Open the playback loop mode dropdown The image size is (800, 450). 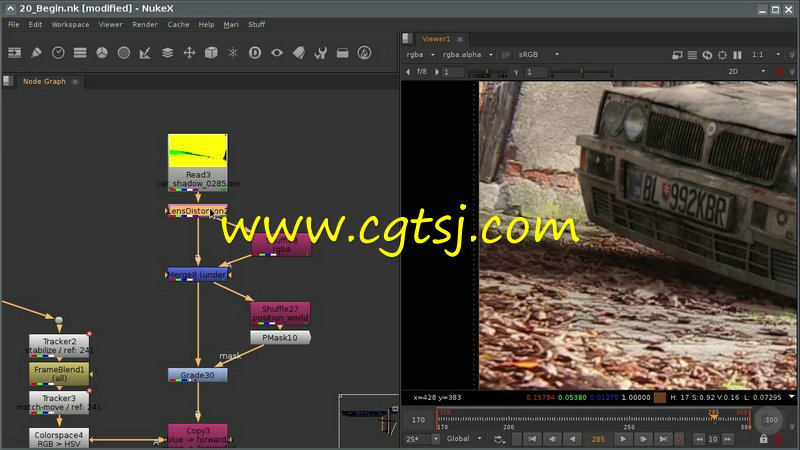tap(498, 439)
